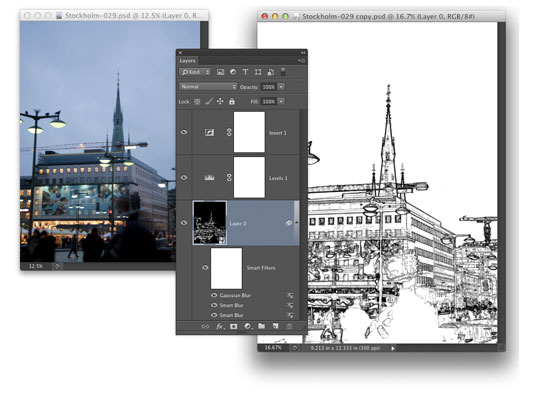
Task: Open blending options for Smart Blur below Gaussian Blur
Action: pos(290,305)
